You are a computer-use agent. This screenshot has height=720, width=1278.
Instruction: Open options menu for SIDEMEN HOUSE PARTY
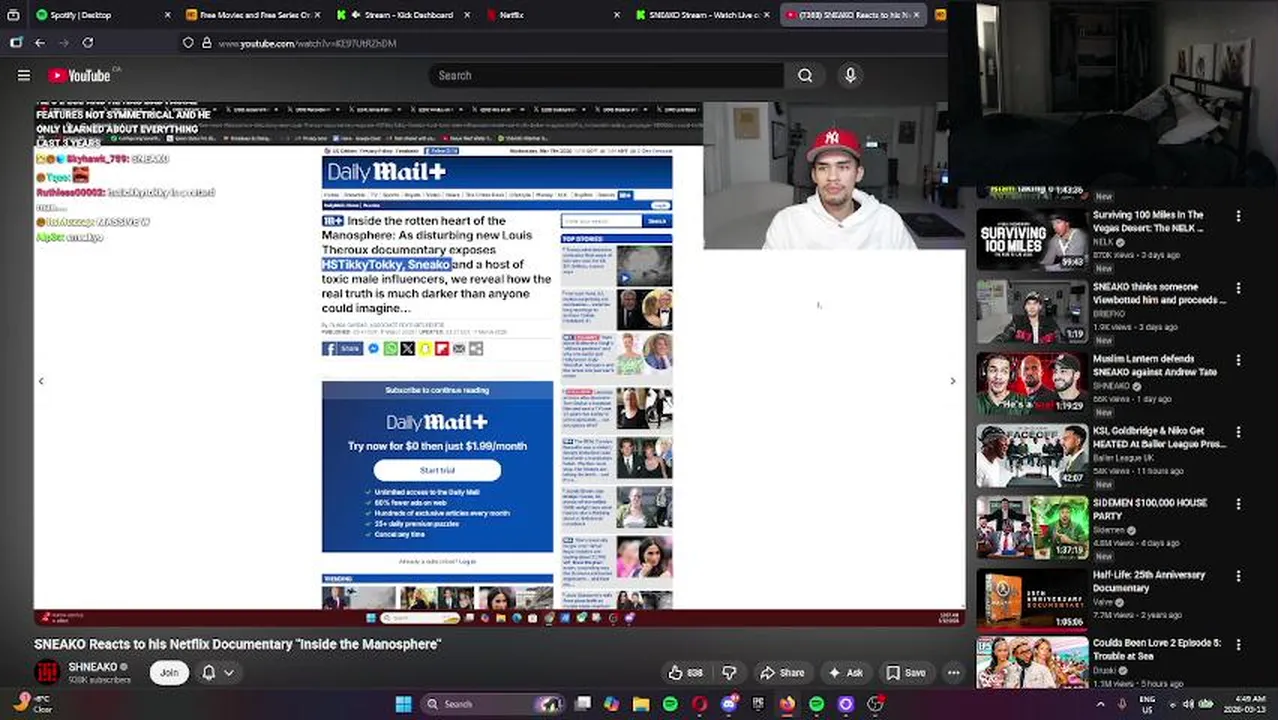(x=1238, y=504)
